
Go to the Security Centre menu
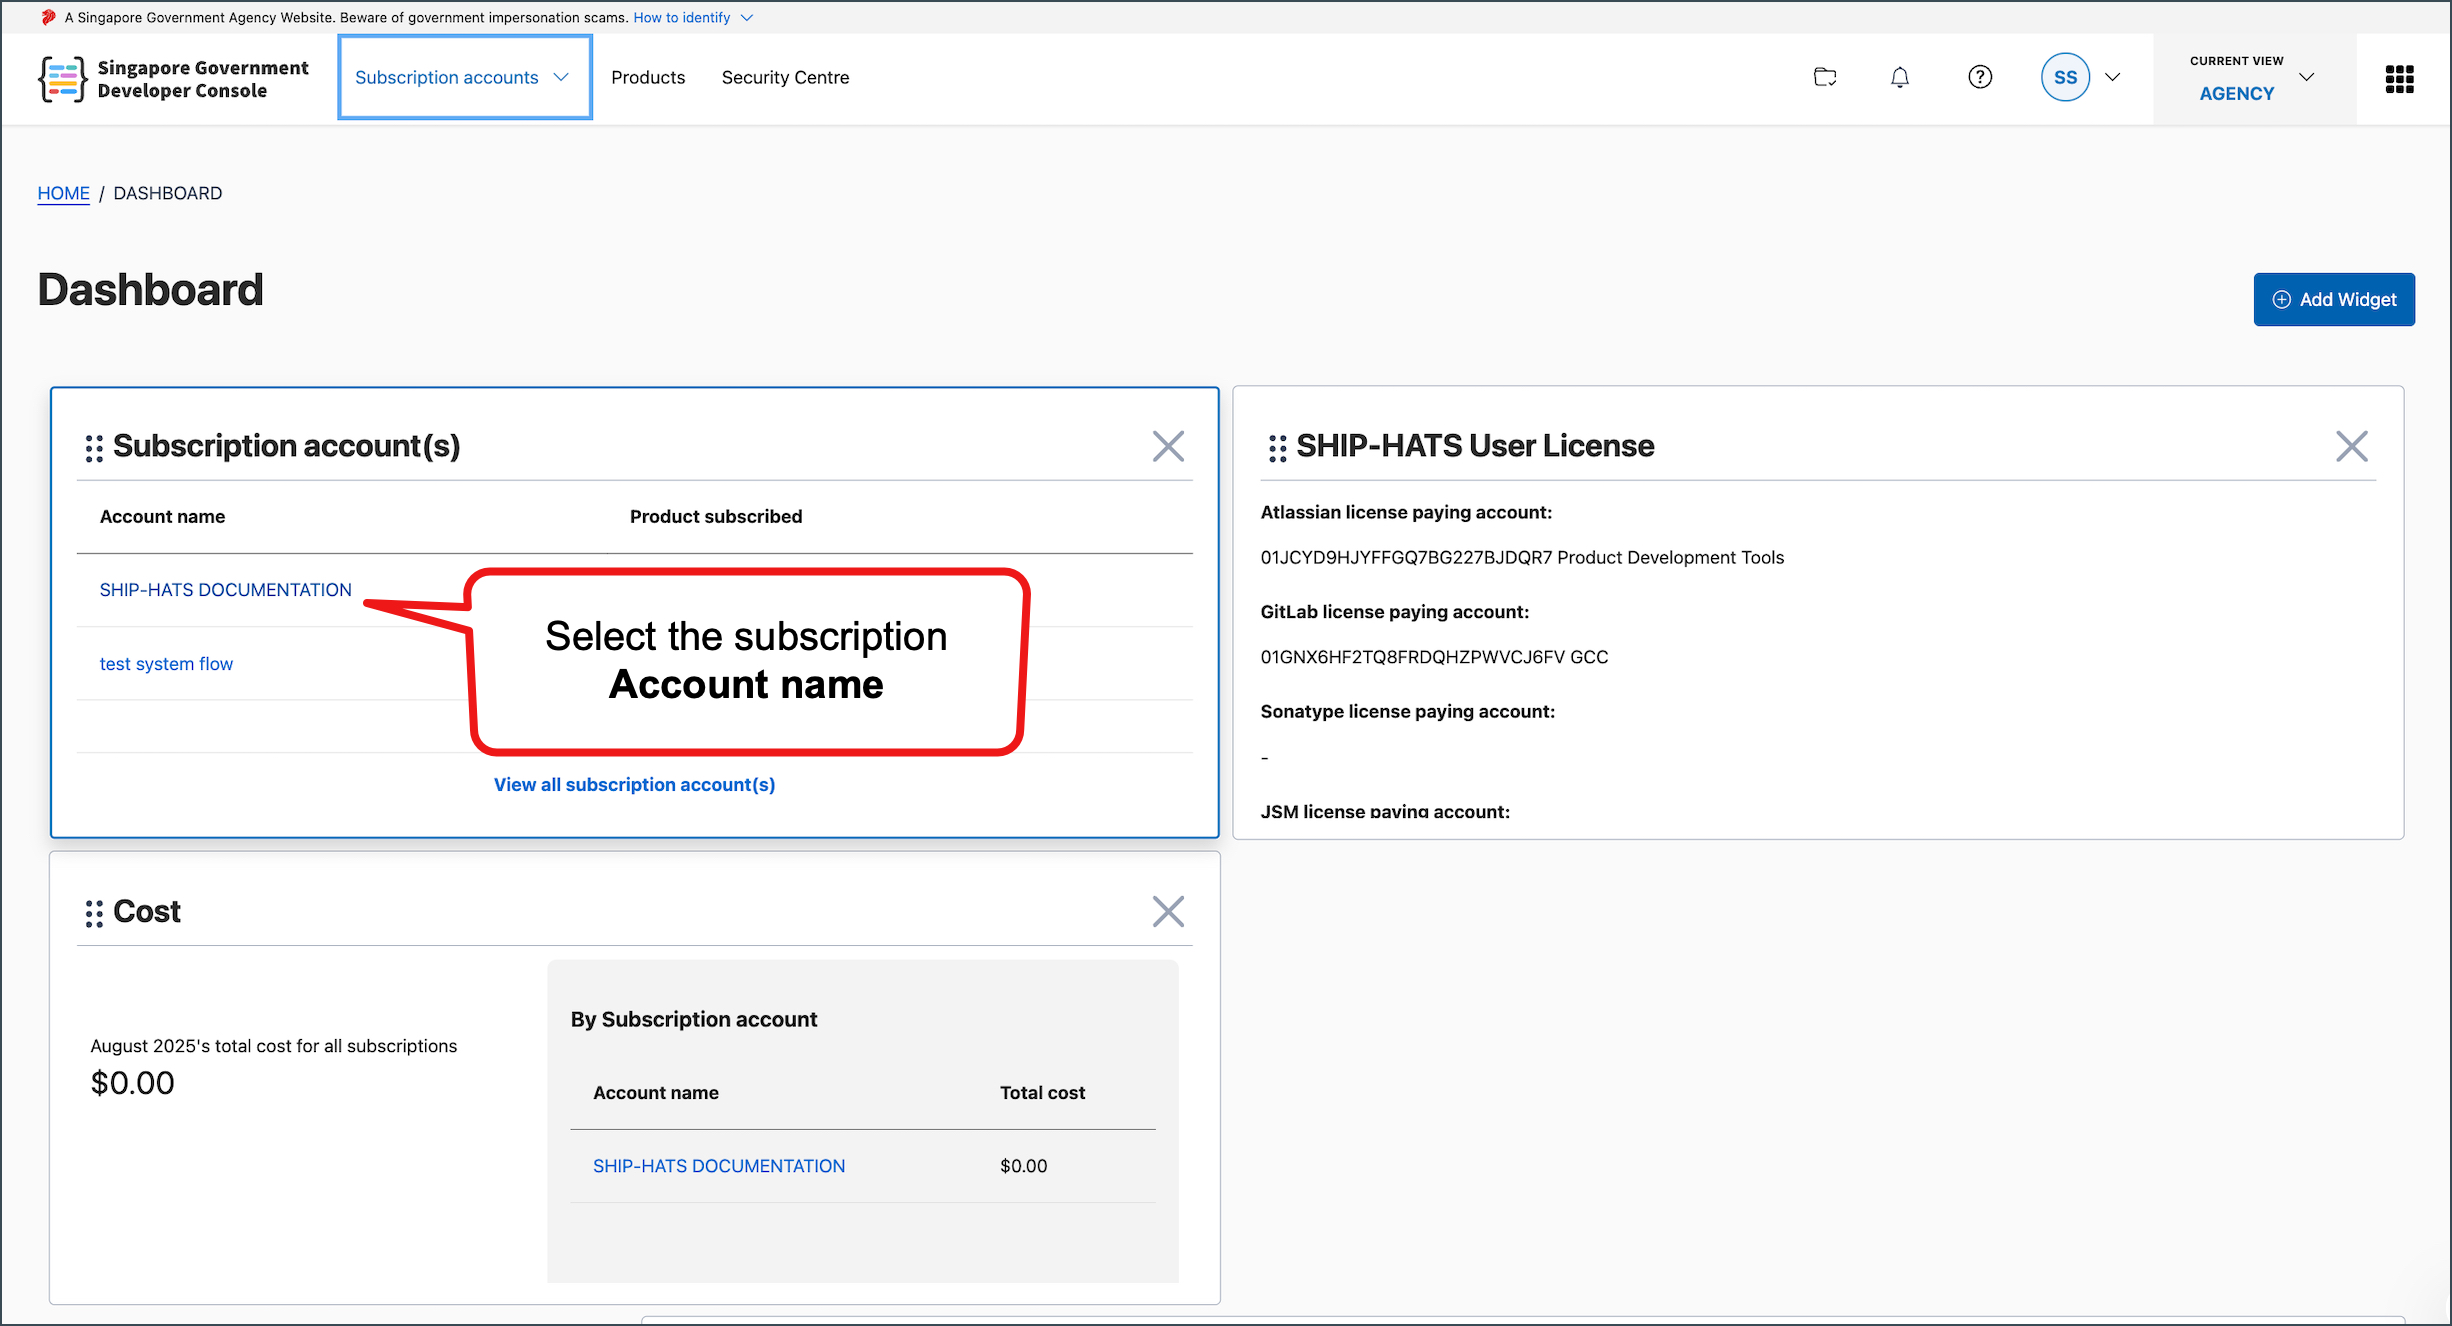(785, 77)
